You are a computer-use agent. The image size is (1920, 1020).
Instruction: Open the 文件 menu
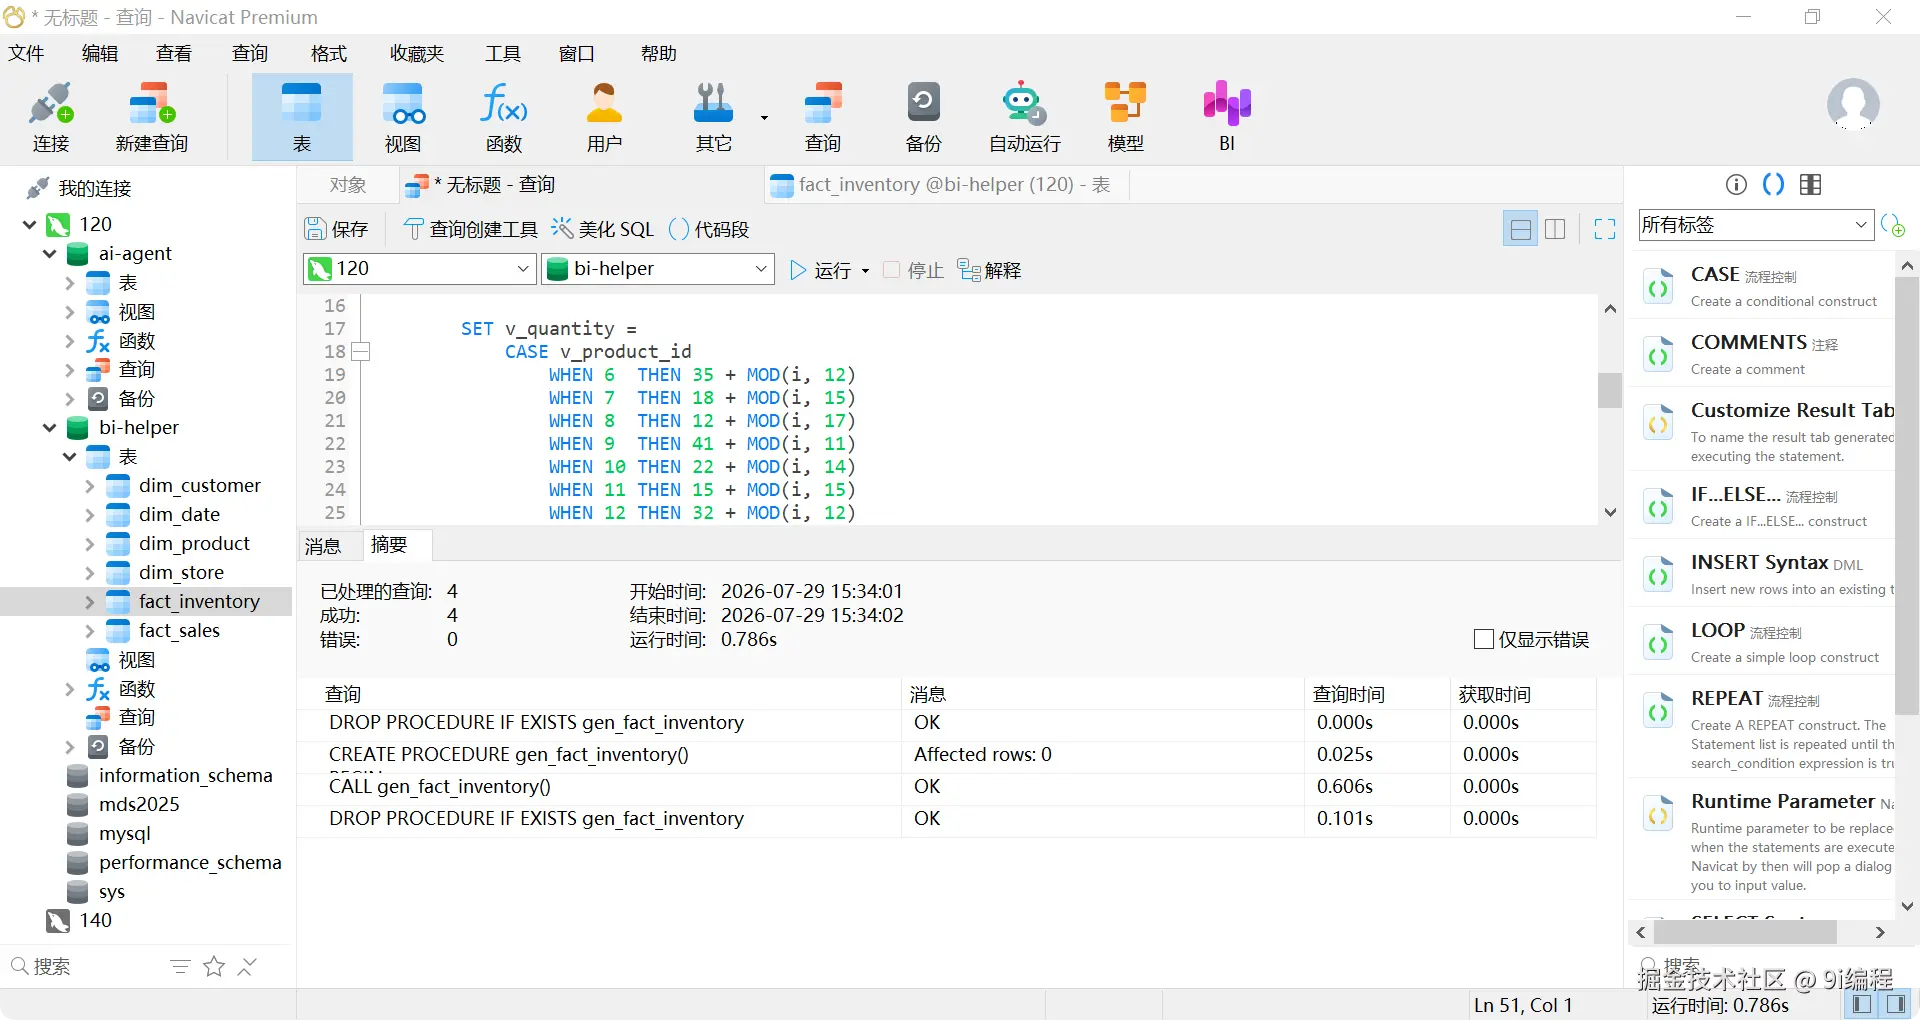coord(27,53)
